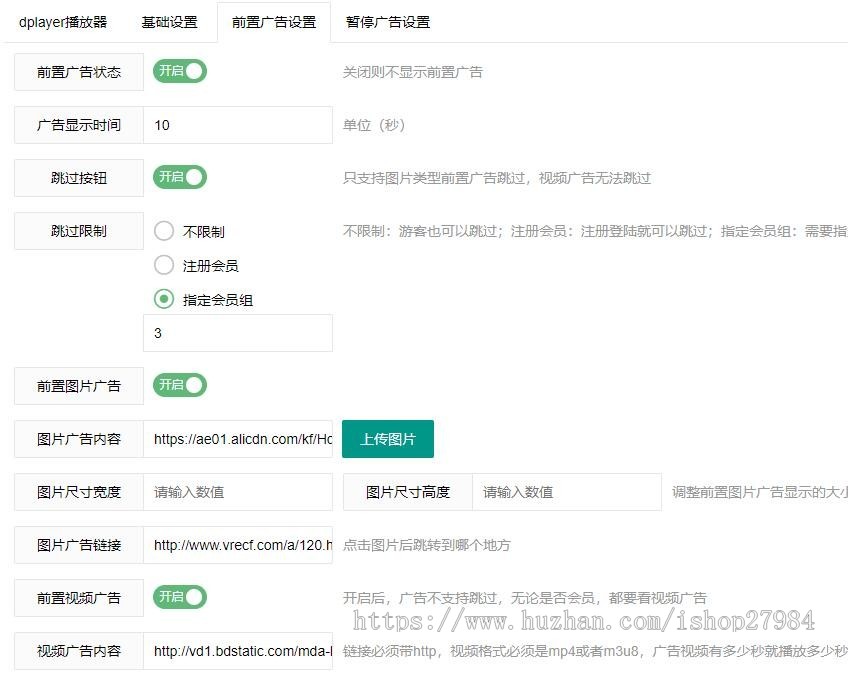Click the 上传图片 button

pos(388,439)
